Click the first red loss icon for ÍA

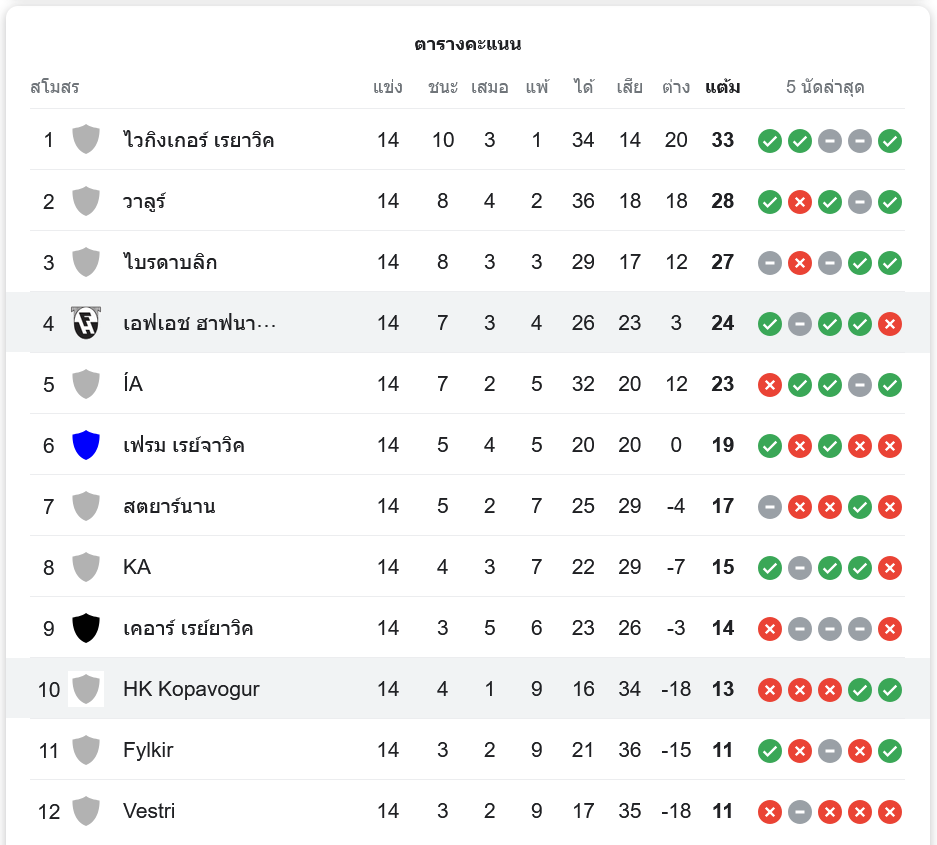click(x=769, y=385)
